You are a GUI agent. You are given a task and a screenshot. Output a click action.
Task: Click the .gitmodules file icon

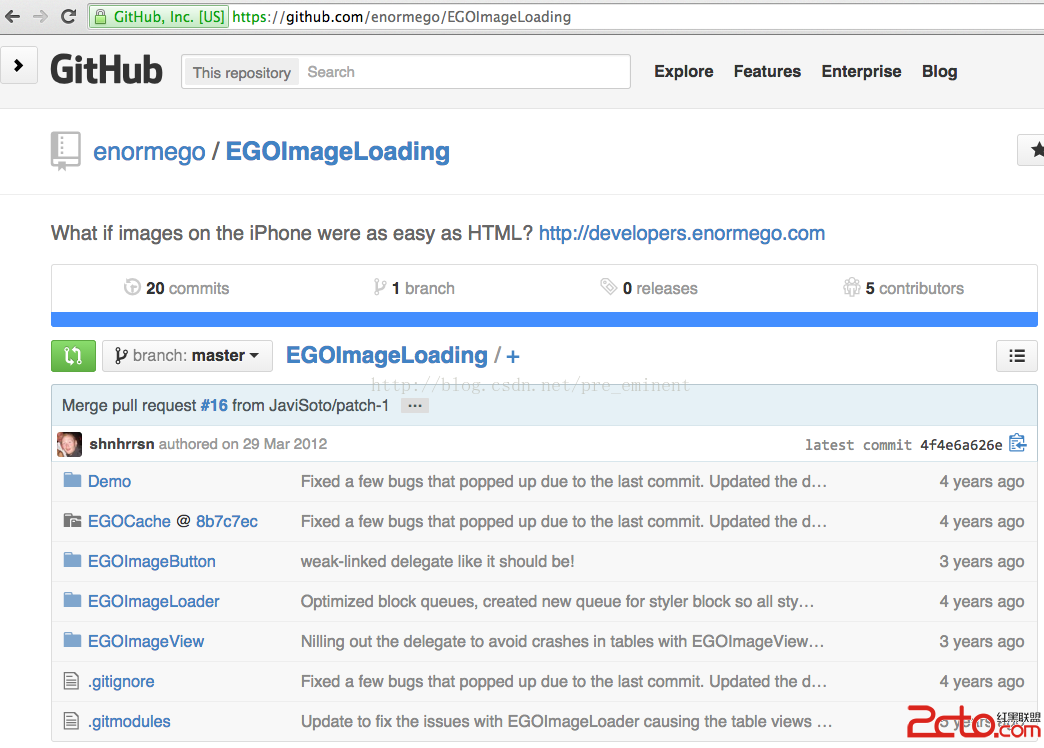71,721
